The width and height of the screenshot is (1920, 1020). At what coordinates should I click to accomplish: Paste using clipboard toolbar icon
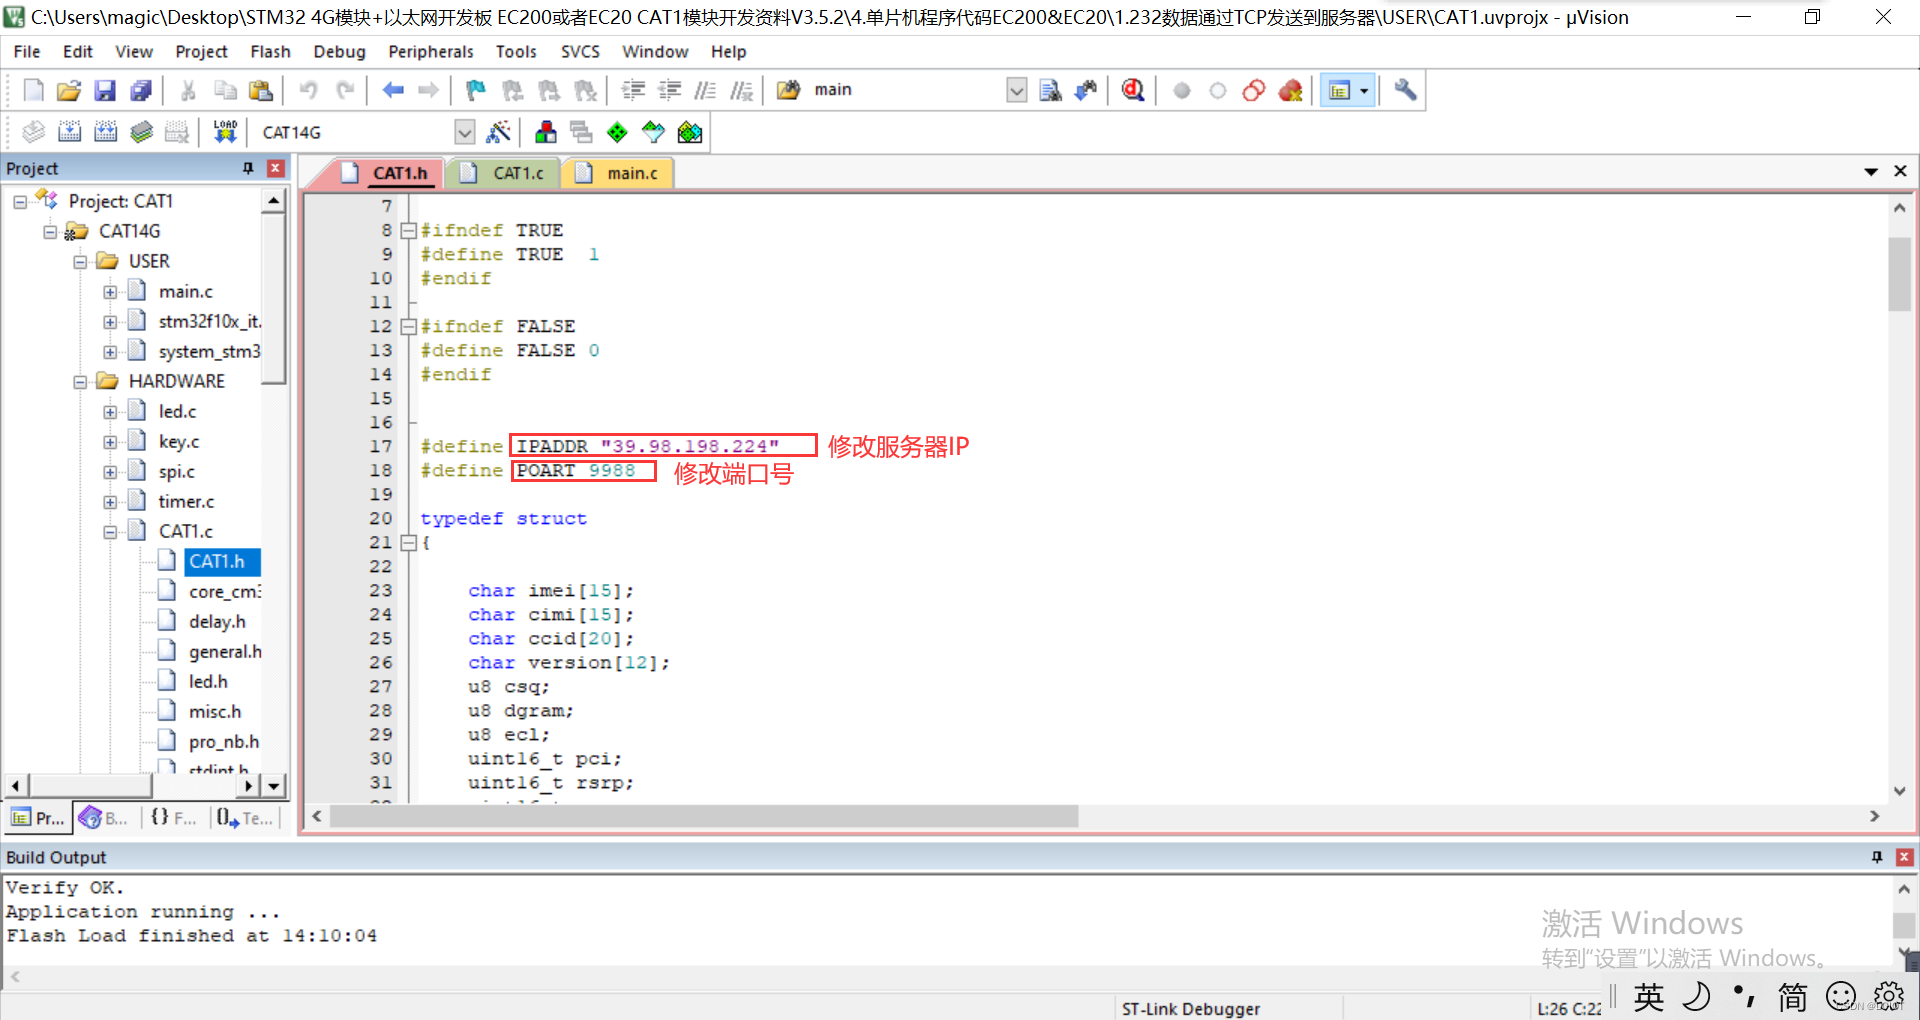(261, 91)
